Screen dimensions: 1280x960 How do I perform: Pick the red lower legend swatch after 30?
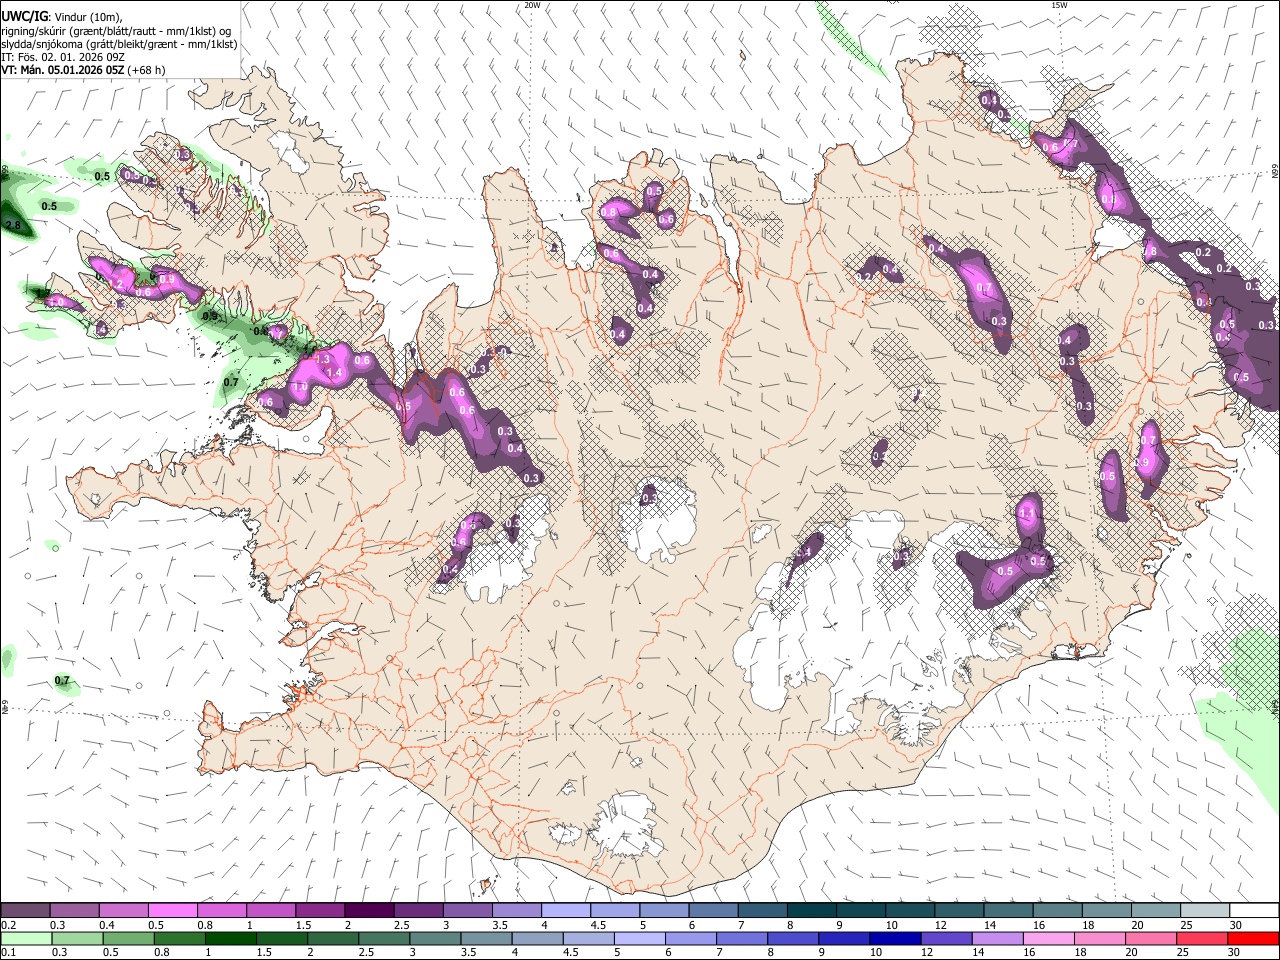tap(1252, 938)
